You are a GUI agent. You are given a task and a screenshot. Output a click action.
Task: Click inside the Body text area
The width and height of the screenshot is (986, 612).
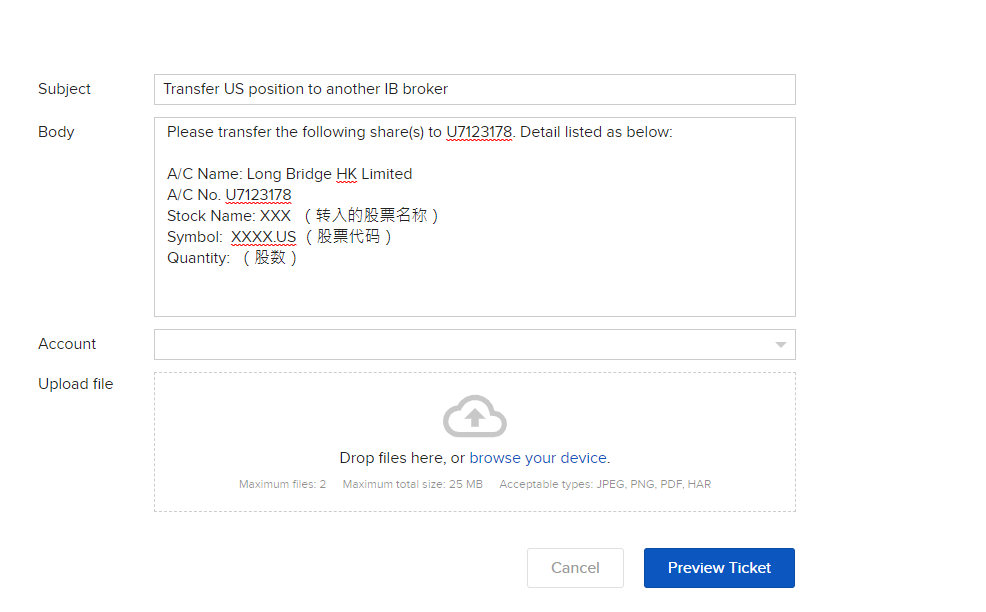click(475, 217)
